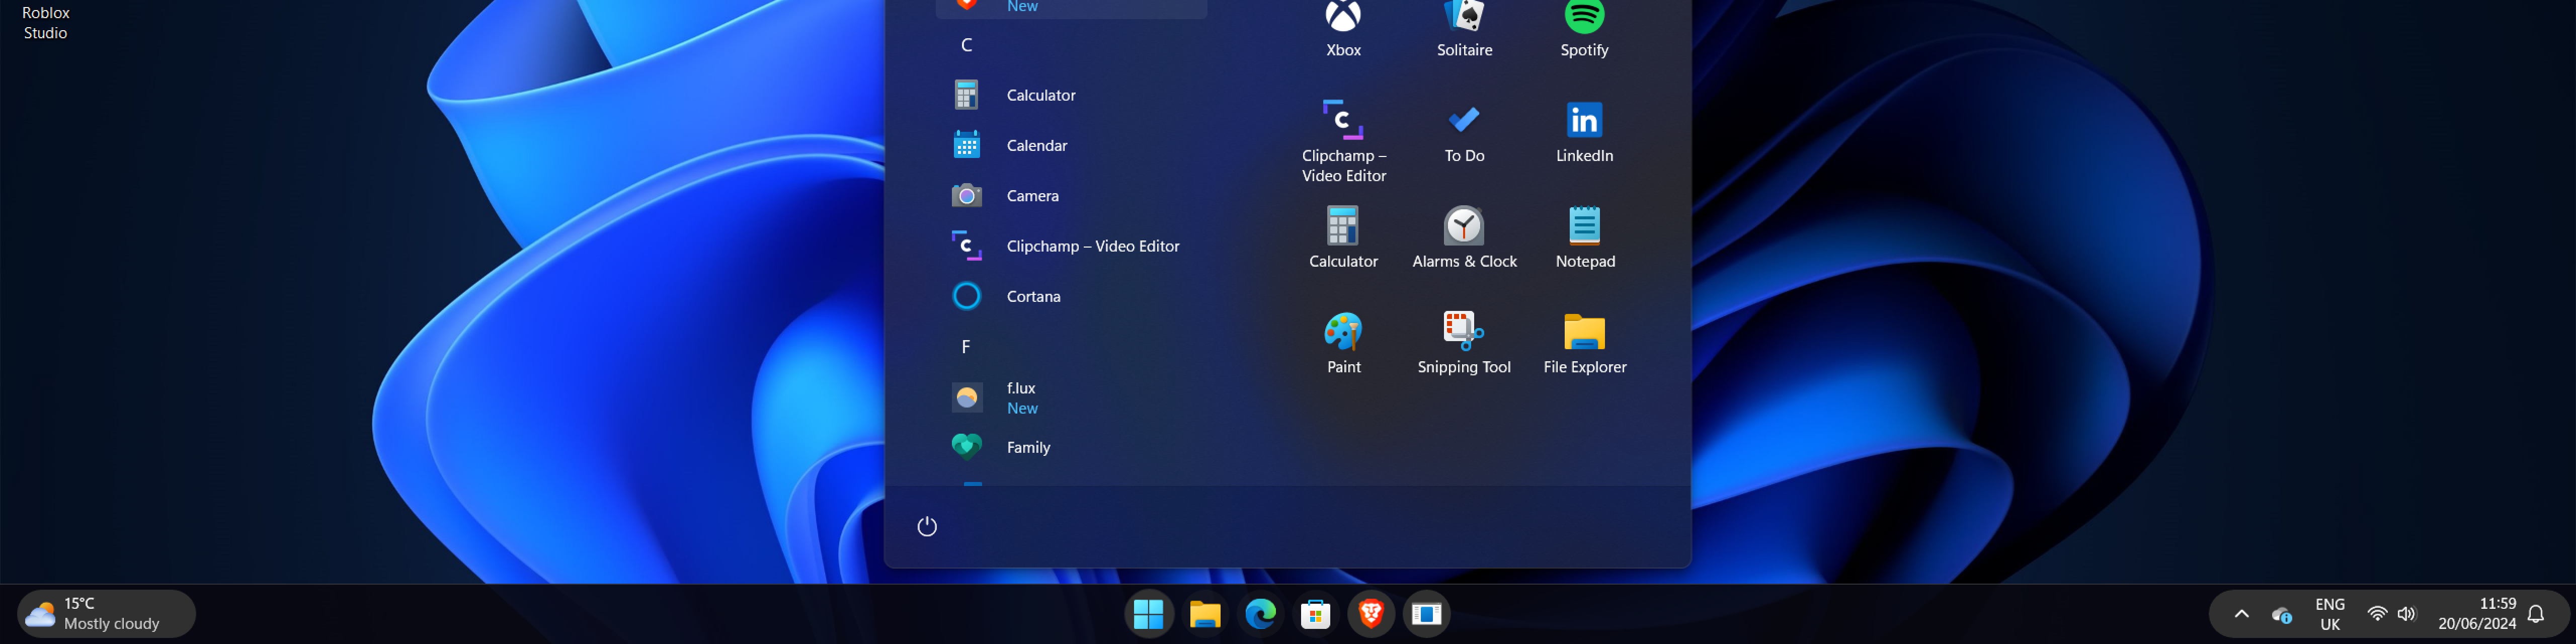Select the letter F group header
Screen dimensions: 2576x644
(x=966, y=347)
